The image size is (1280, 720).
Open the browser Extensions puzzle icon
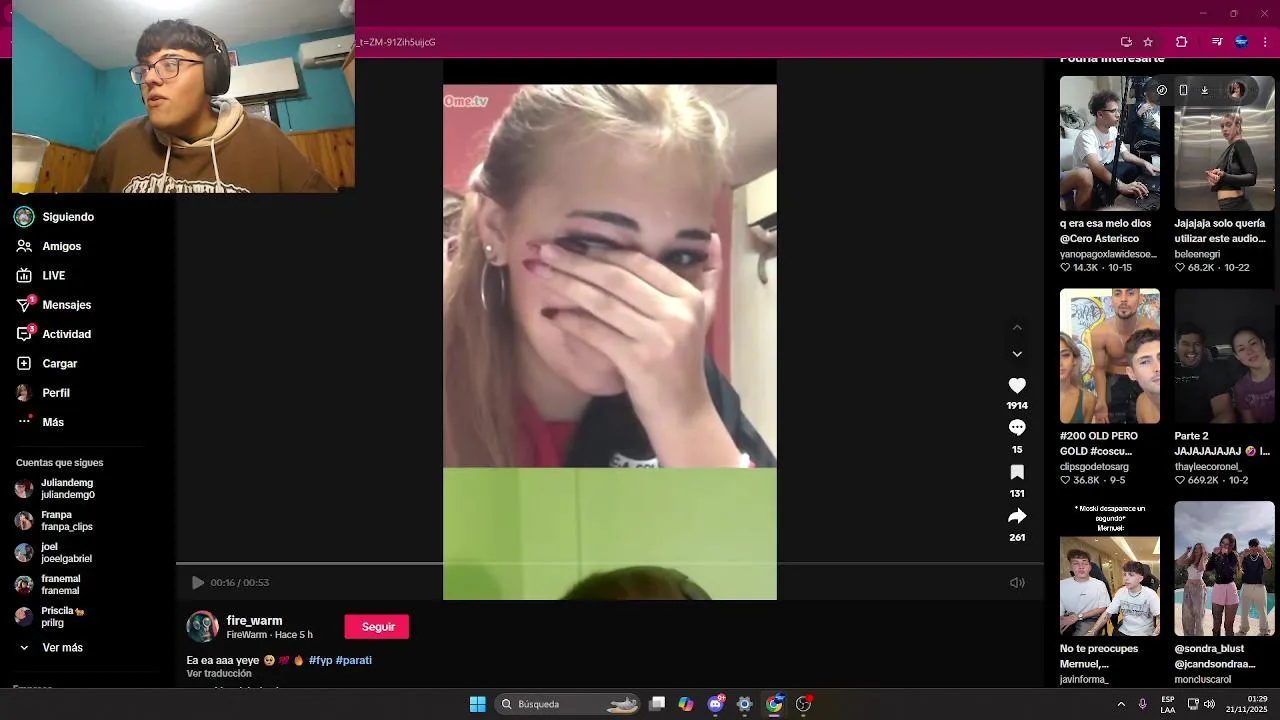[1181, 42]
